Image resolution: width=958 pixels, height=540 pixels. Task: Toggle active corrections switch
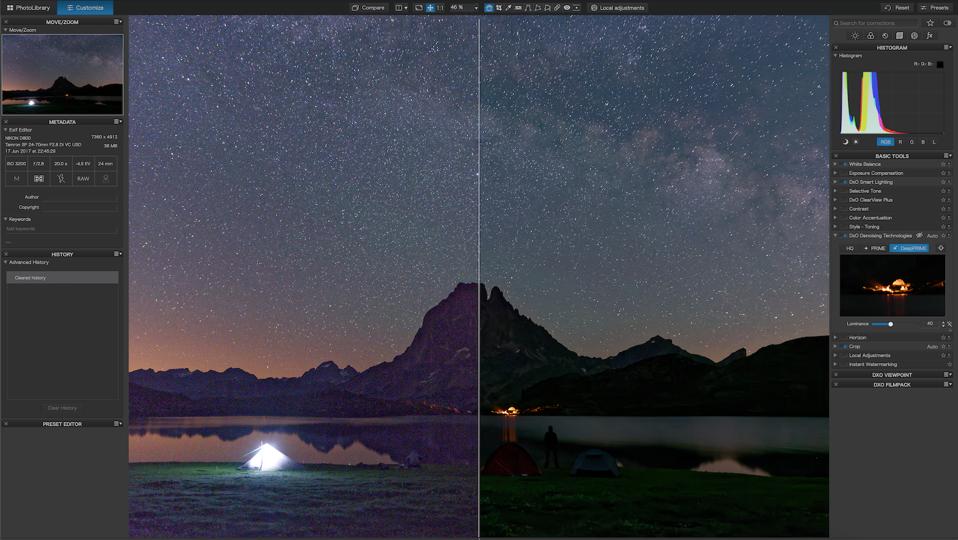point(947,23)
